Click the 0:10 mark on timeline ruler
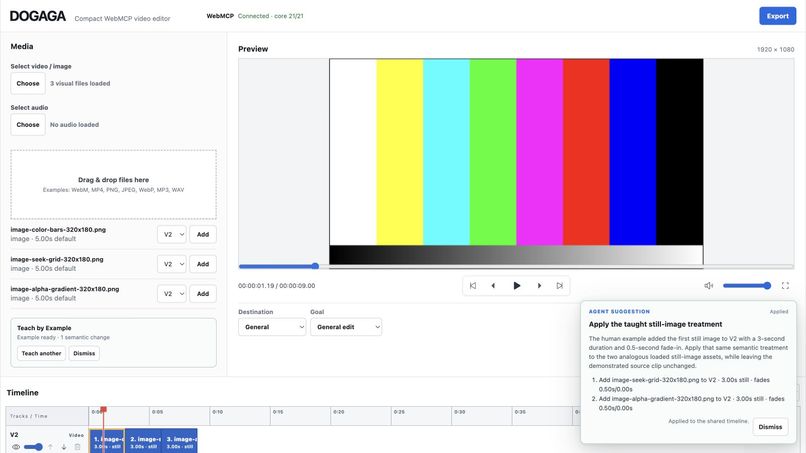Viewport: 806px width, 453px height. (x=217, y=412)
